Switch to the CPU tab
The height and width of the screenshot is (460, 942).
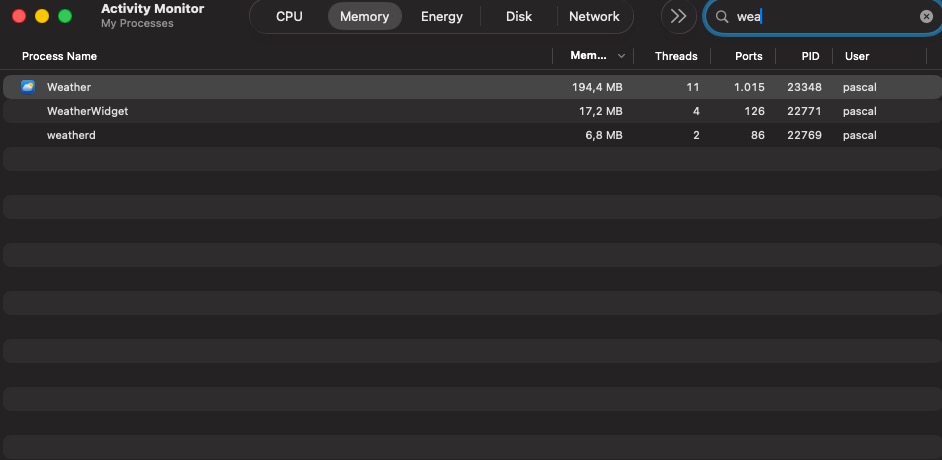pos(289,16)
